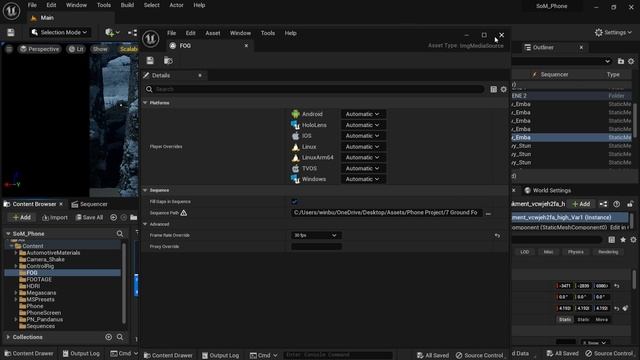Reset Location values to default

coord(617,286)
